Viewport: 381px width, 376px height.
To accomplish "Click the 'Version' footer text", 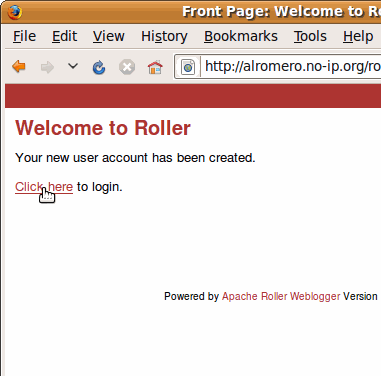I will coord(360,296).
